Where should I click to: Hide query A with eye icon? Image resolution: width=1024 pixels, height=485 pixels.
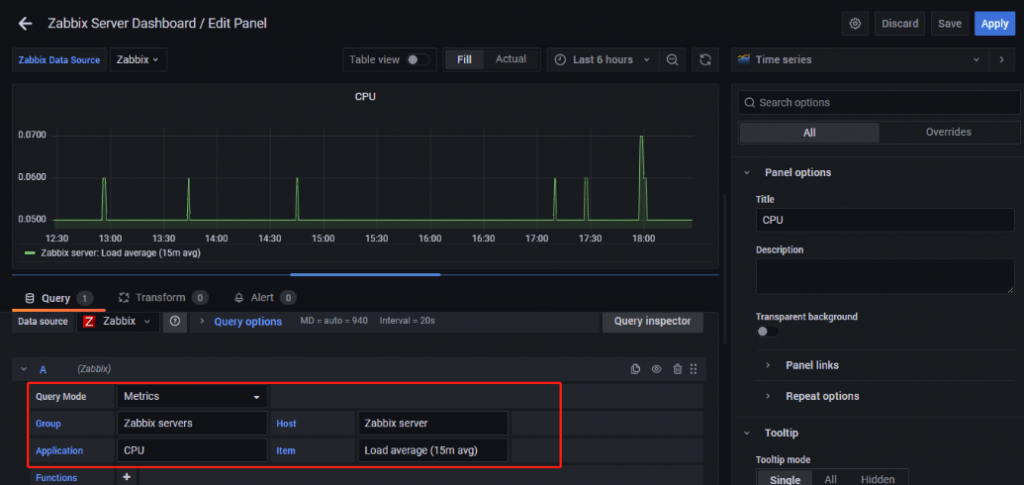(x=656, y=369)
